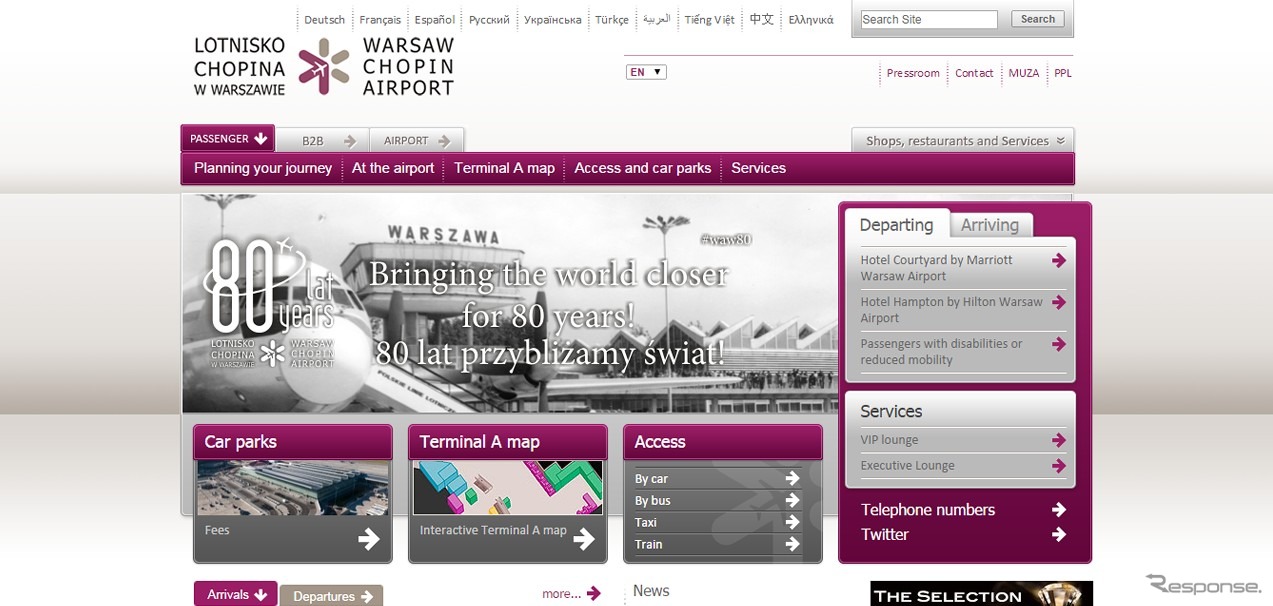Switch language to Tiếng Việt

(x=710, y=20)
